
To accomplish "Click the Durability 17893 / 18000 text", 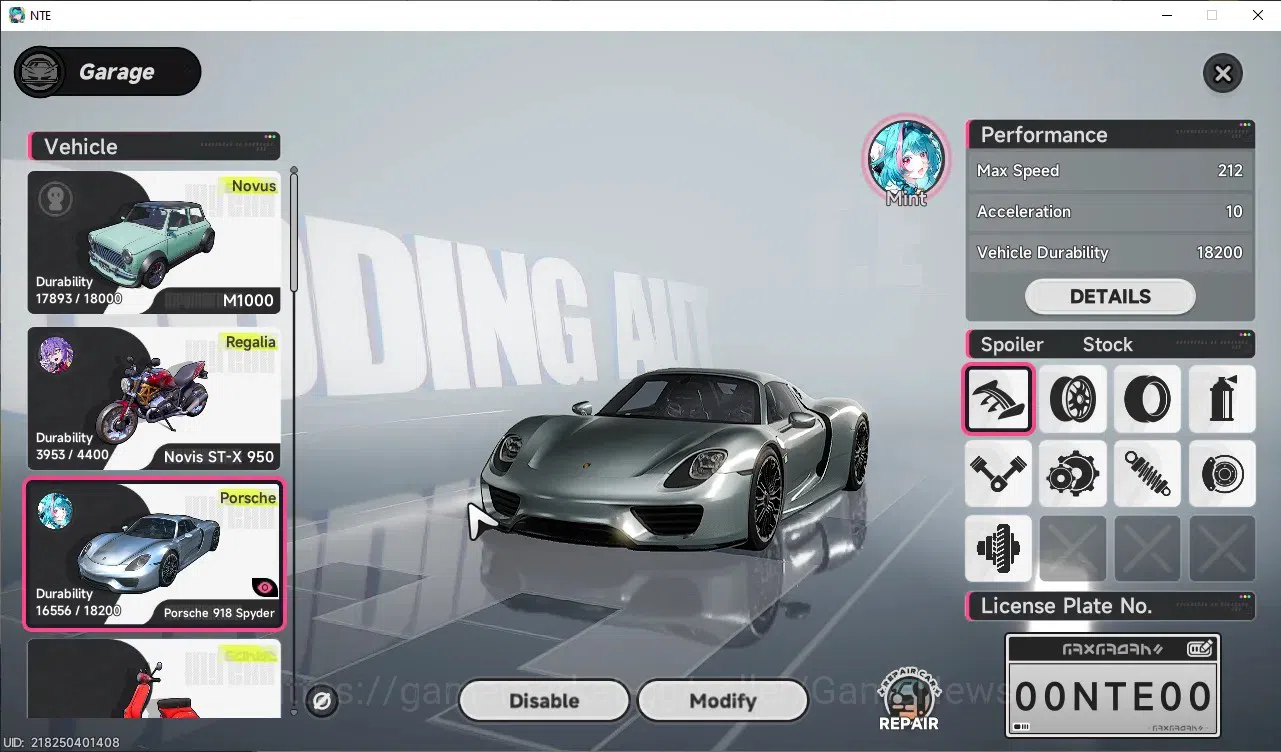I will (78, 290).
